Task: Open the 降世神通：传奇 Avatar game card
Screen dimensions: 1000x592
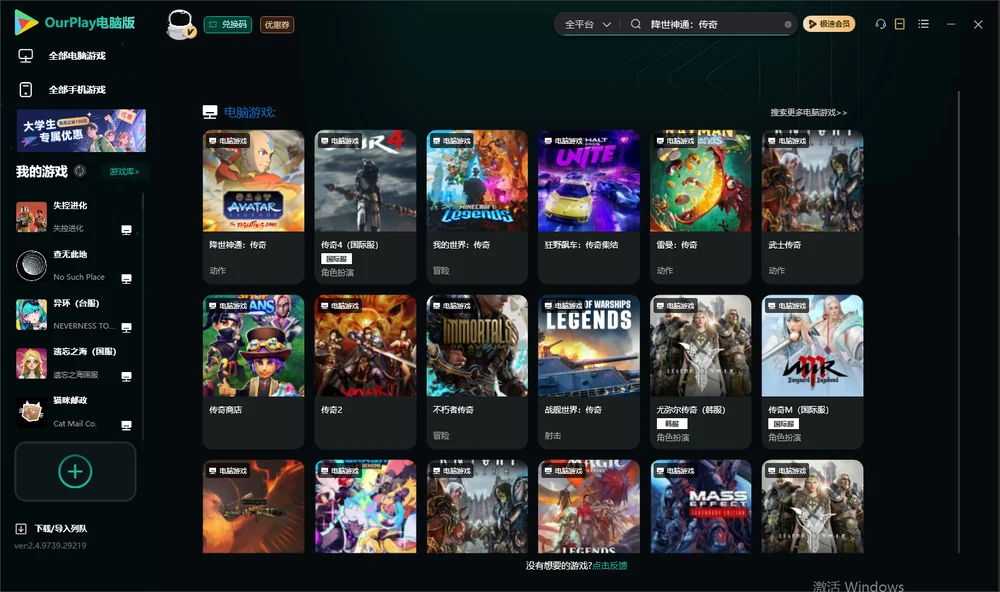Action: [253, 207]
